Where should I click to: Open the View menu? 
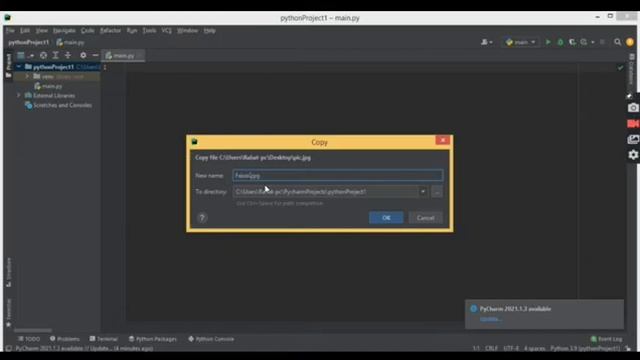tap(42, 31)
